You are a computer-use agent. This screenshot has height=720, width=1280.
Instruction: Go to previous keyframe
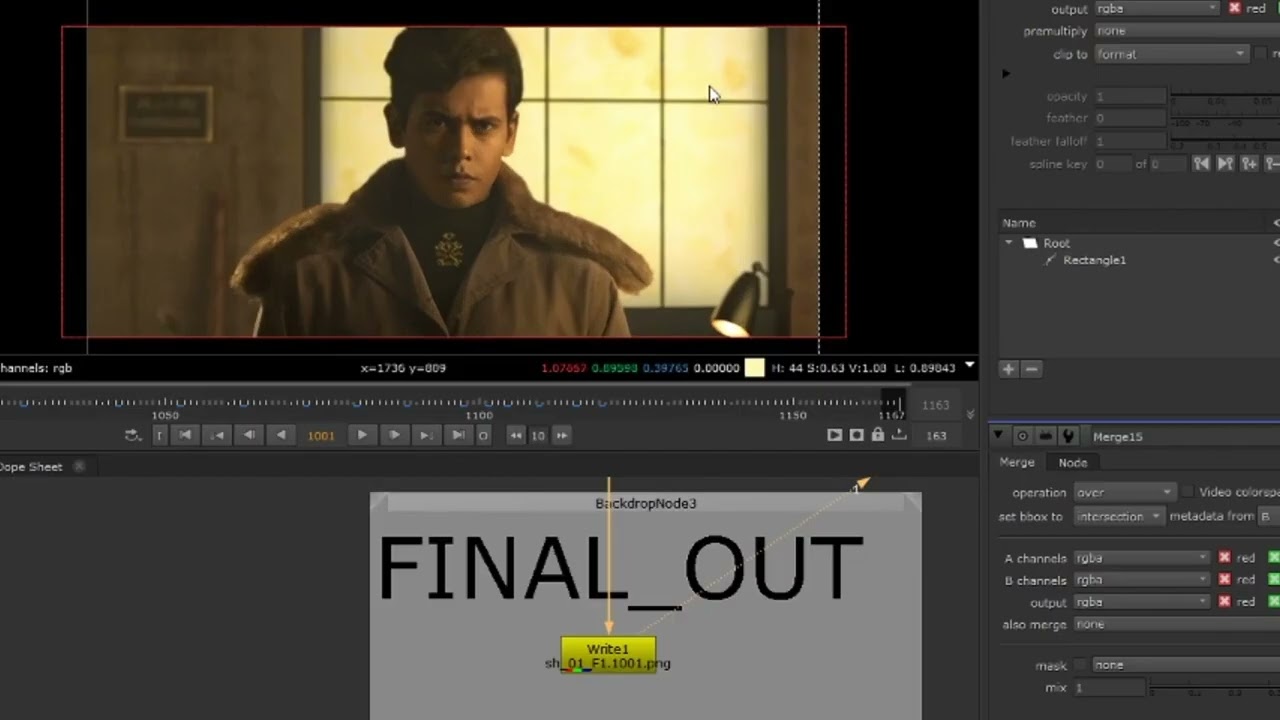click(217, 435)
